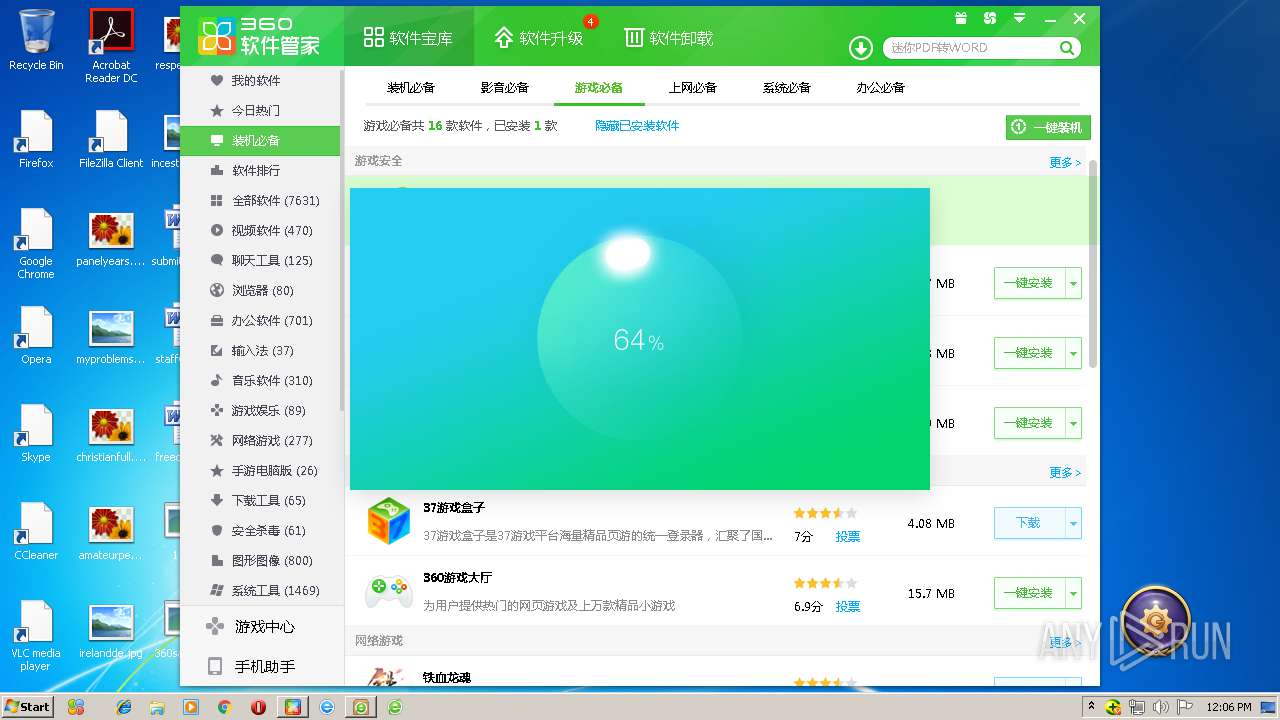Open 全部软件 (7631) category
This screenshot has width=1280, height=720.
pyautogui.click(x=260, y=200)
